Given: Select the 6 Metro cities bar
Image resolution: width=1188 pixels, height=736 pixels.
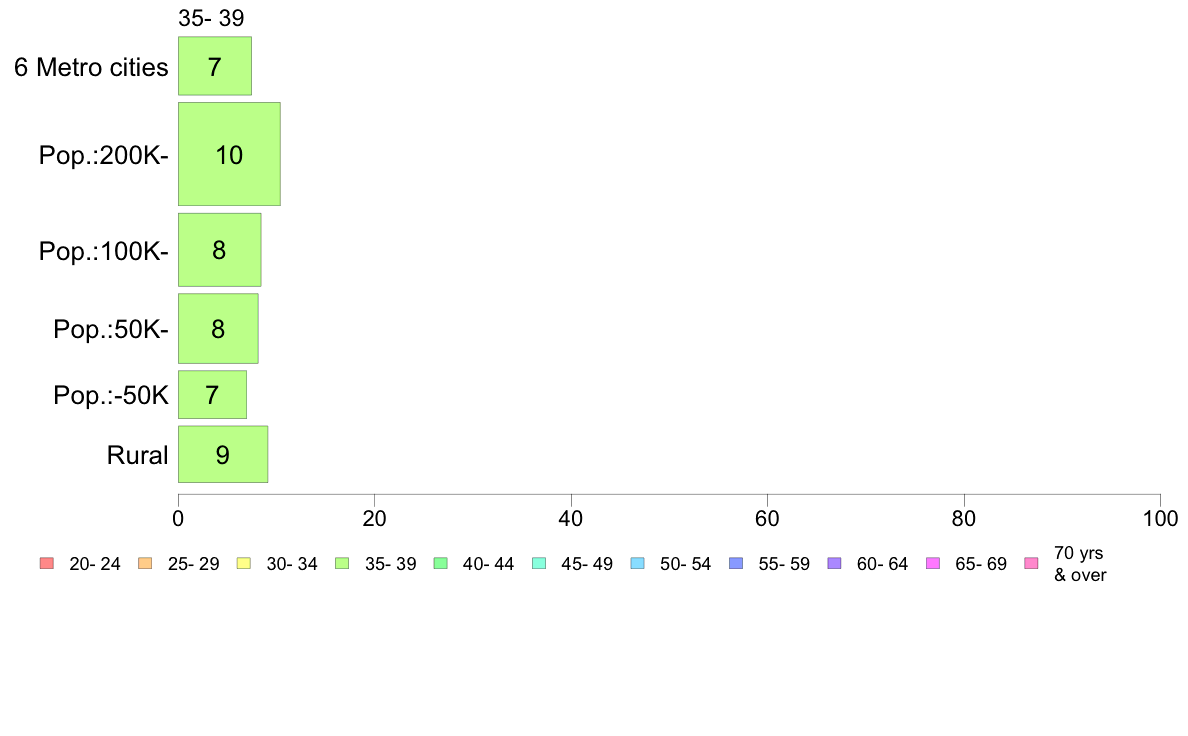Looking at the screenshot, I should coord(215,66).
